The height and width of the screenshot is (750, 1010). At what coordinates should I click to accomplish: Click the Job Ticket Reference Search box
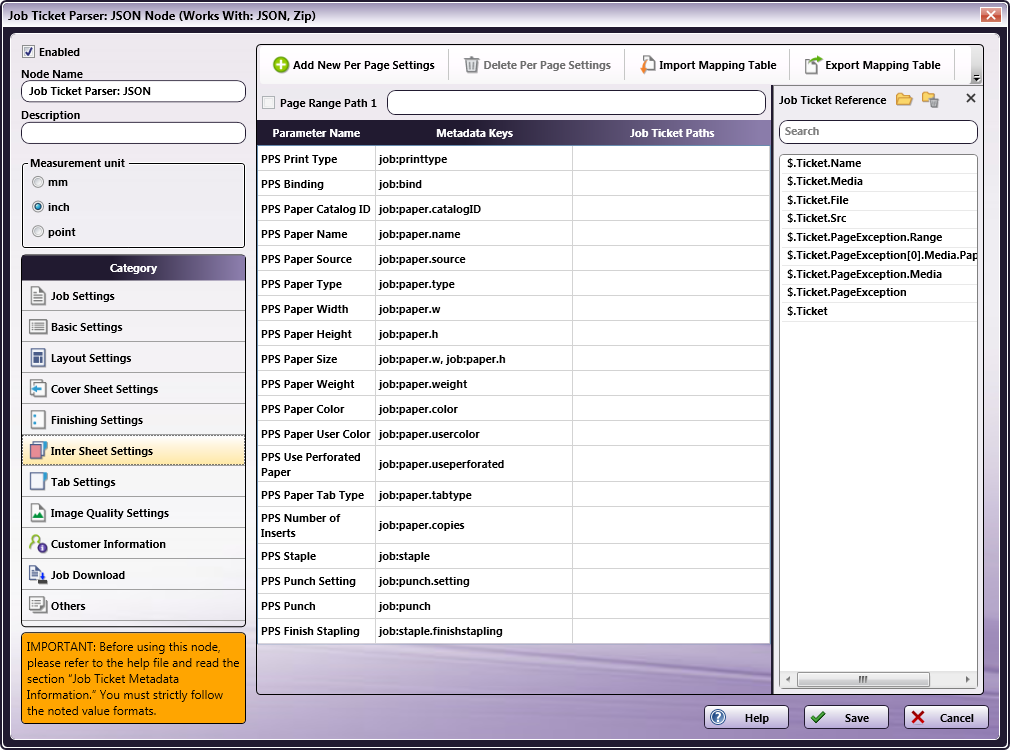coord(878,131)
